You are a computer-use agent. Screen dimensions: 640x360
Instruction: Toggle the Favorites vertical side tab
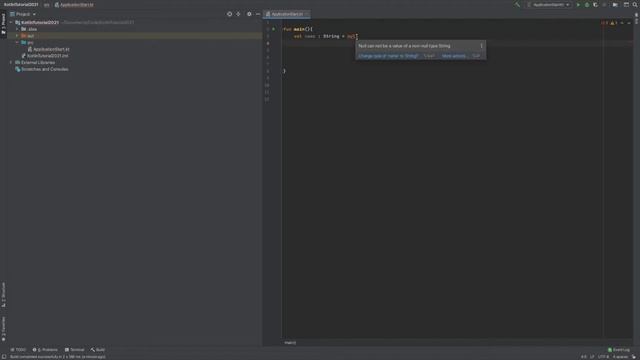point(4,329)
